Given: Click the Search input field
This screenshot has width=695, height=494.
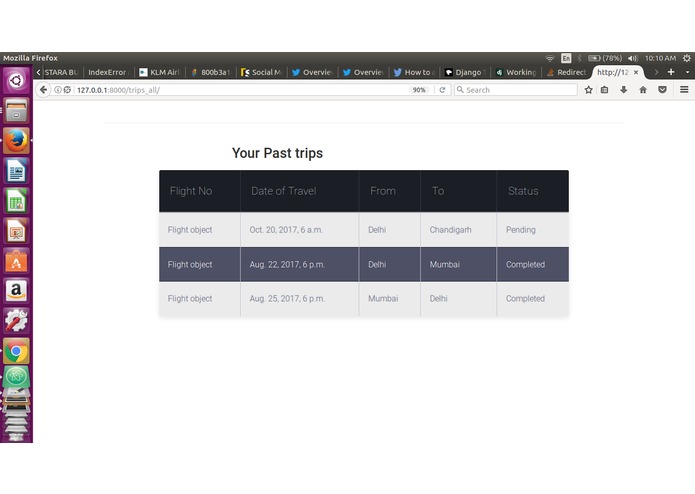Looking at the screenshot, I should (515, 90).
